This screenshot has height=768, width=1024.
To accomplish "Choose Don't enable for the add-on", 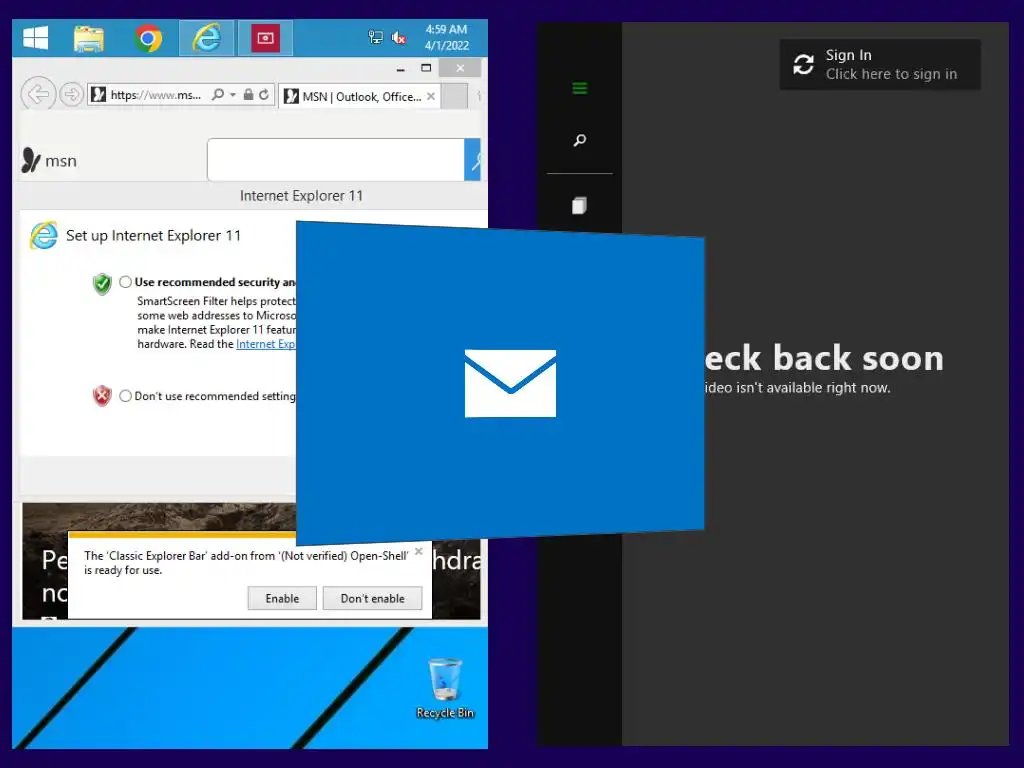I will tap(372, 598).
